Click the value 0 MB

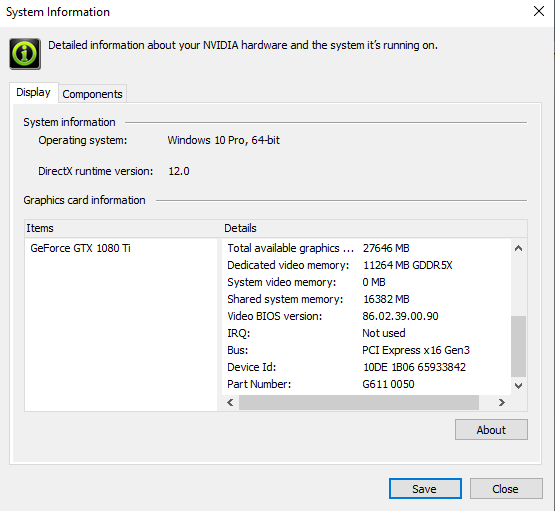pyautogui.click(x=374, y=282)
